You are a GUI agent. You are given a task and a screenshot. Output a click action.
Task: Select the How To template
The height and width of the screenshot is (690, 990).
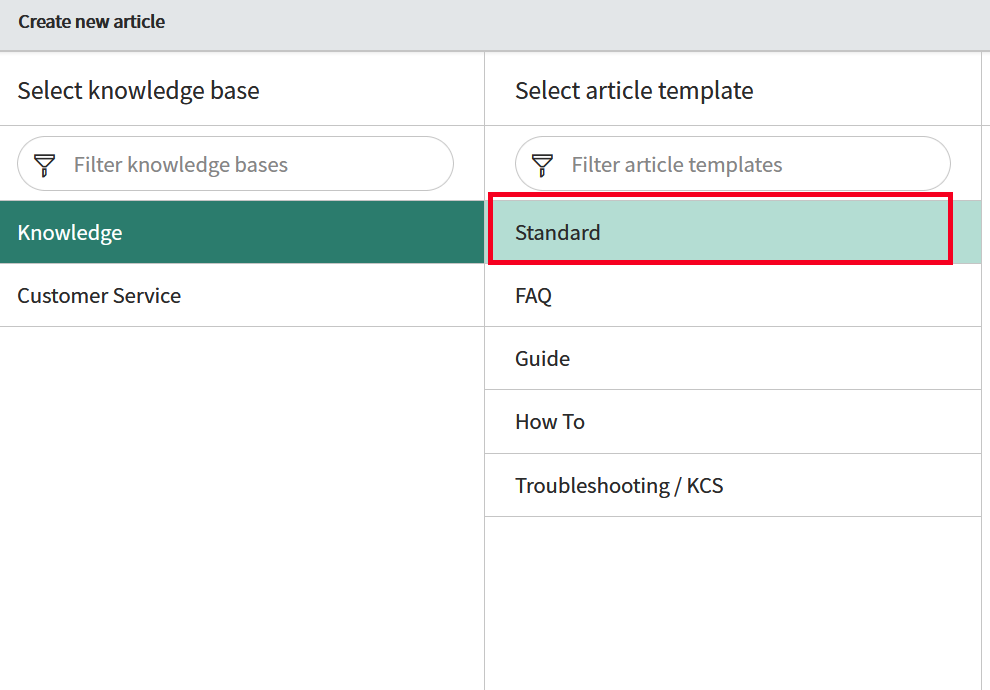[x=733, y=422]
